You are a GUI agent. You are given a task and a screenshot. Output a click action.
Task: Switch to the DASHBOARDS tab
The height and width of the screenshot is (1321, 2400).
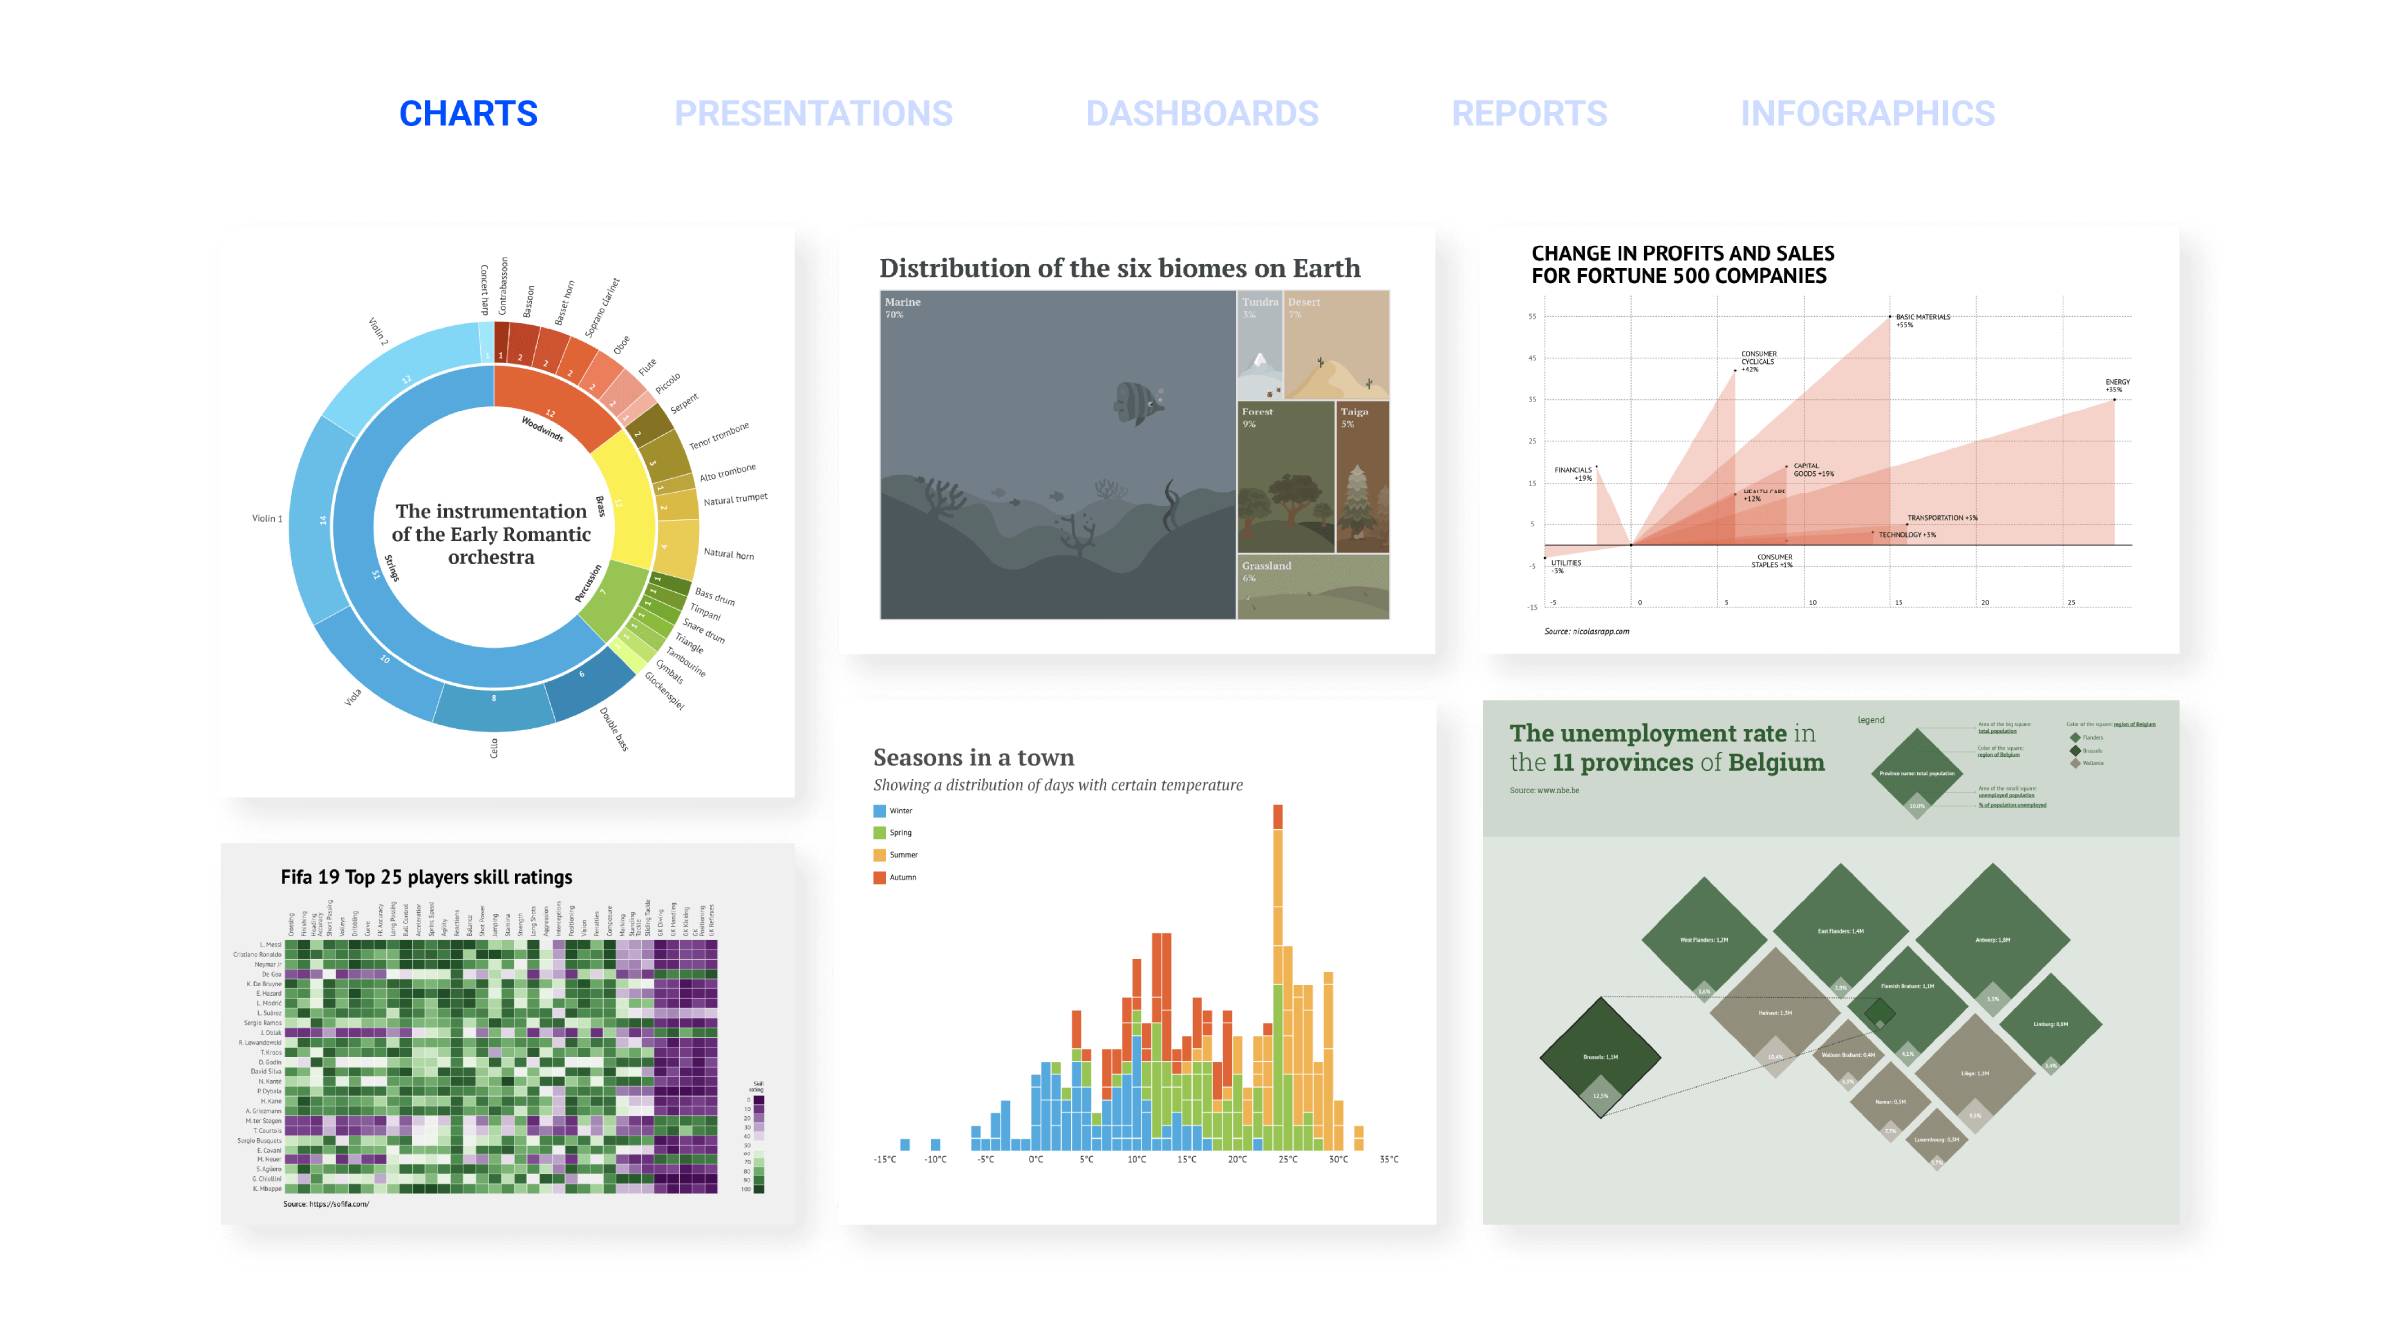click(x=1202, y=113)
